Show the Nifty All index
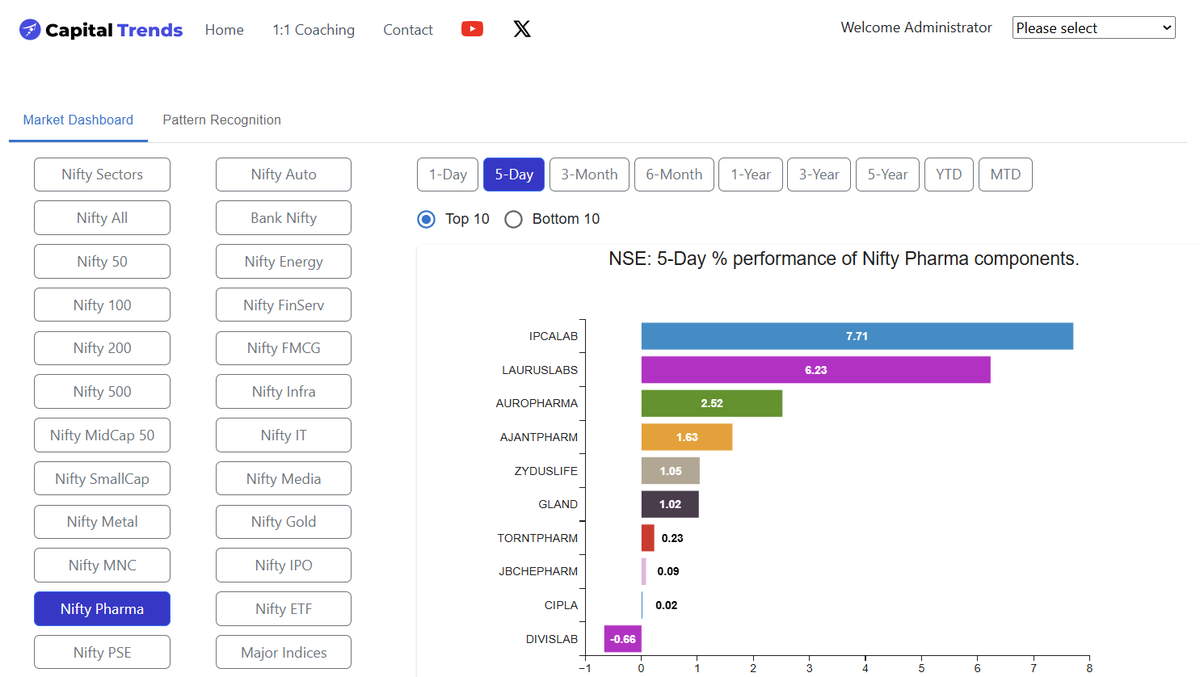The image size is (1200, 677). click(x=102, y=218)
